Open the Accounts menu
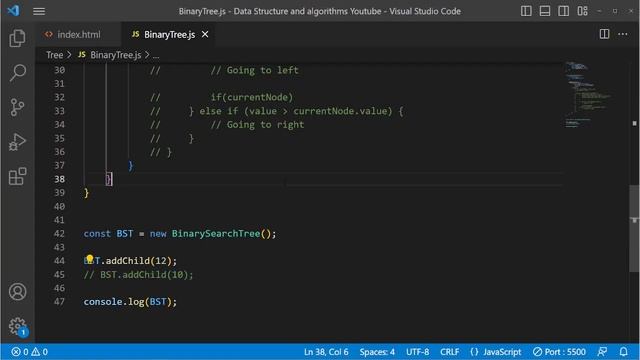640x360 pixels. point(18,291)
